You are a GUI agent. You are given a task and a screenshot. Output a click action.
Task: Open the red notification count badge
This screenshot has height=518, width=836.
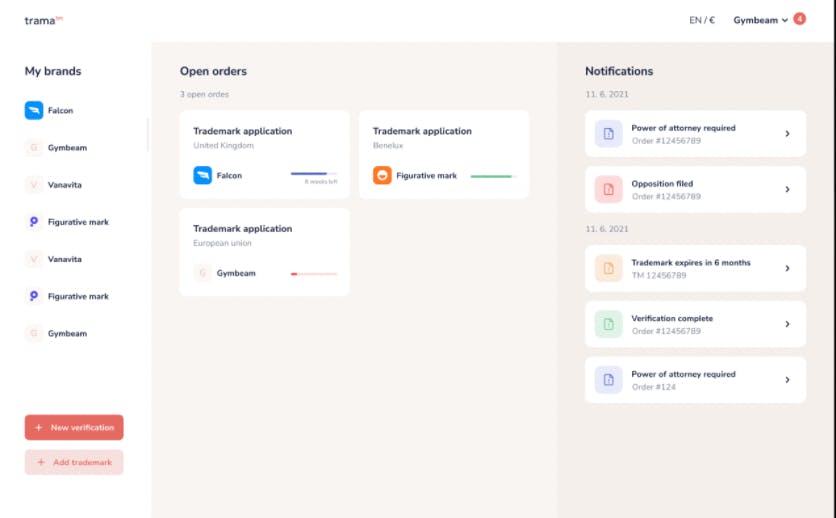(799, 19)
